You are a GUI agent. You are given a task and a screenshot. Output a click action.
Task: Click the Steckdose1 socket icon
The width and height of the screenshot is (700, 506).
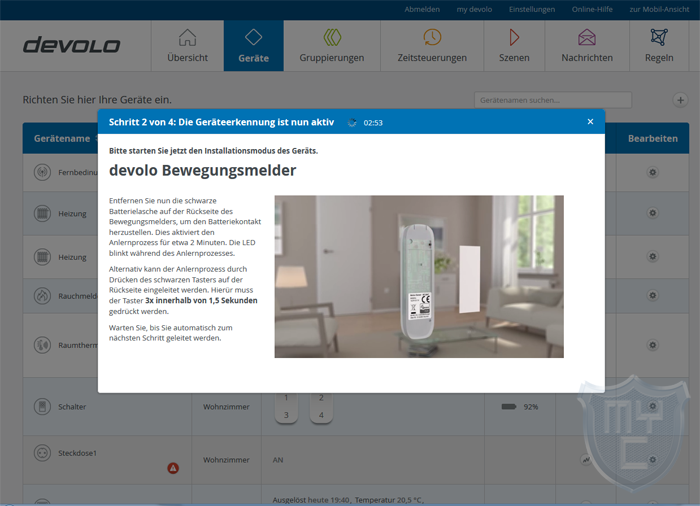[x=42, y=453]
